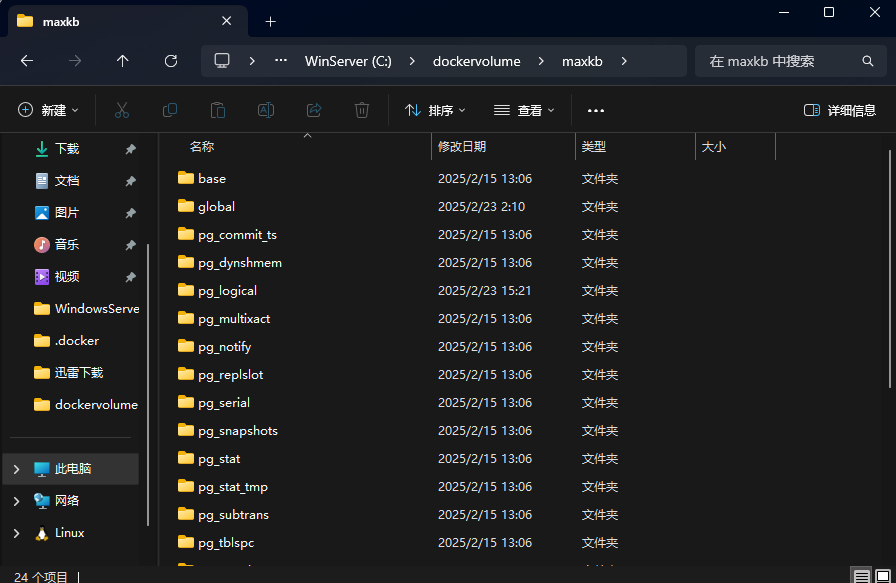The height and width of the screenshot is (583, 896).
Task: Unpin the Documents (文档) quick access item
Action: click(130, 181)
